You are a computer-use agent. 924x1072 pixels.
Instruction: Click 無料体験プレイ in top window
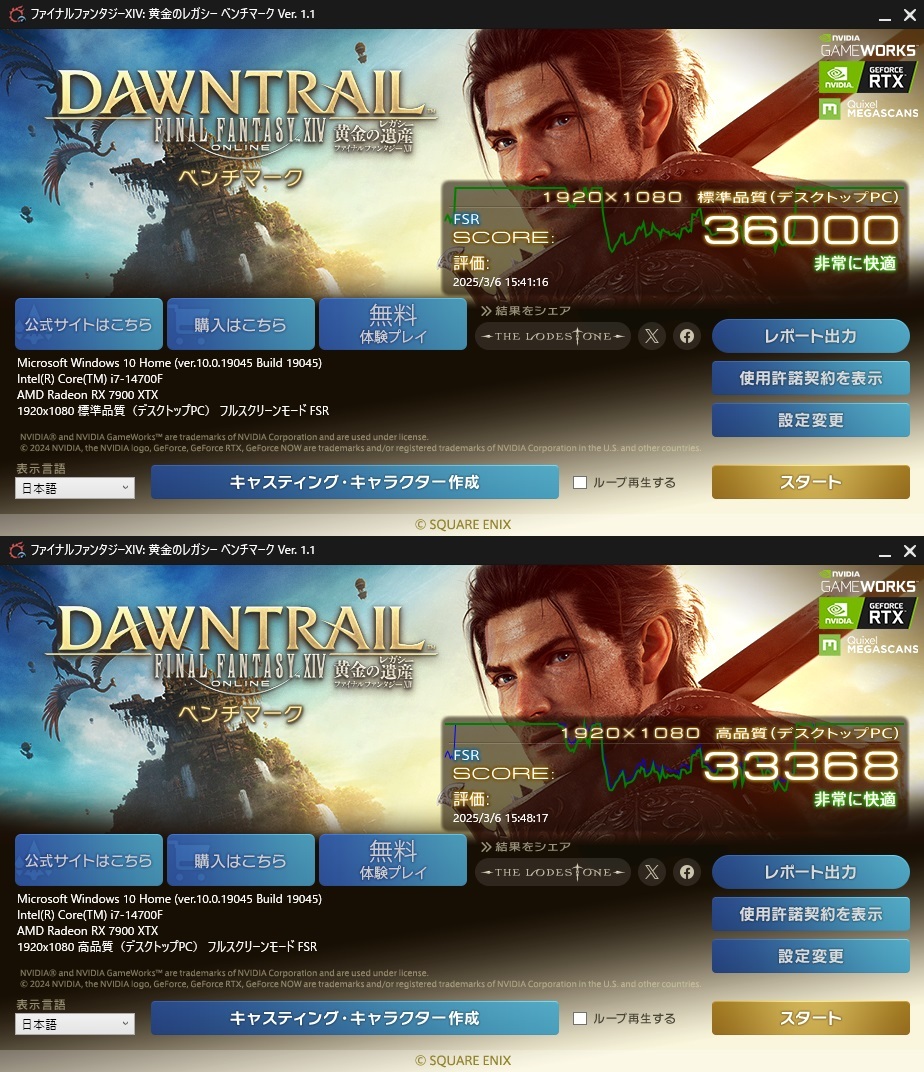[x=393, y=324]
